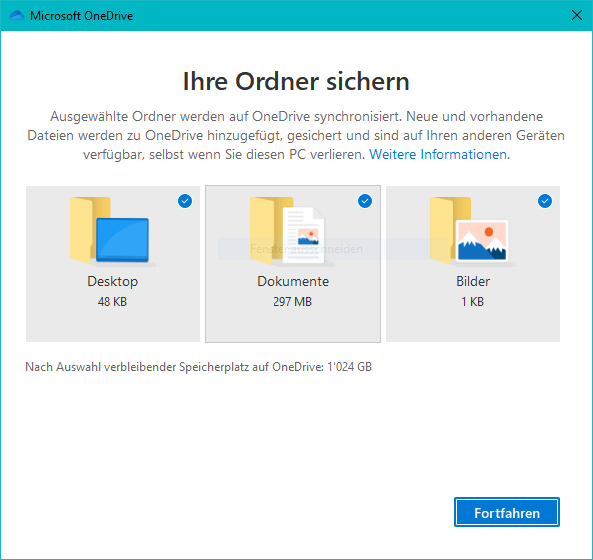593x560 pixels.
Task: Close the Microsoft OneDrive dialog
Action: pyautogui.click(x=577, y=16)
